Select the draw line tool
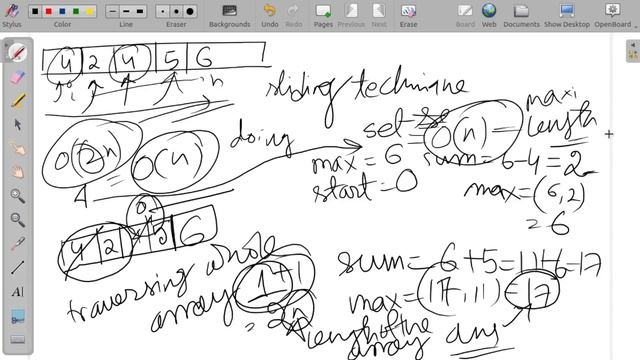 18,268
